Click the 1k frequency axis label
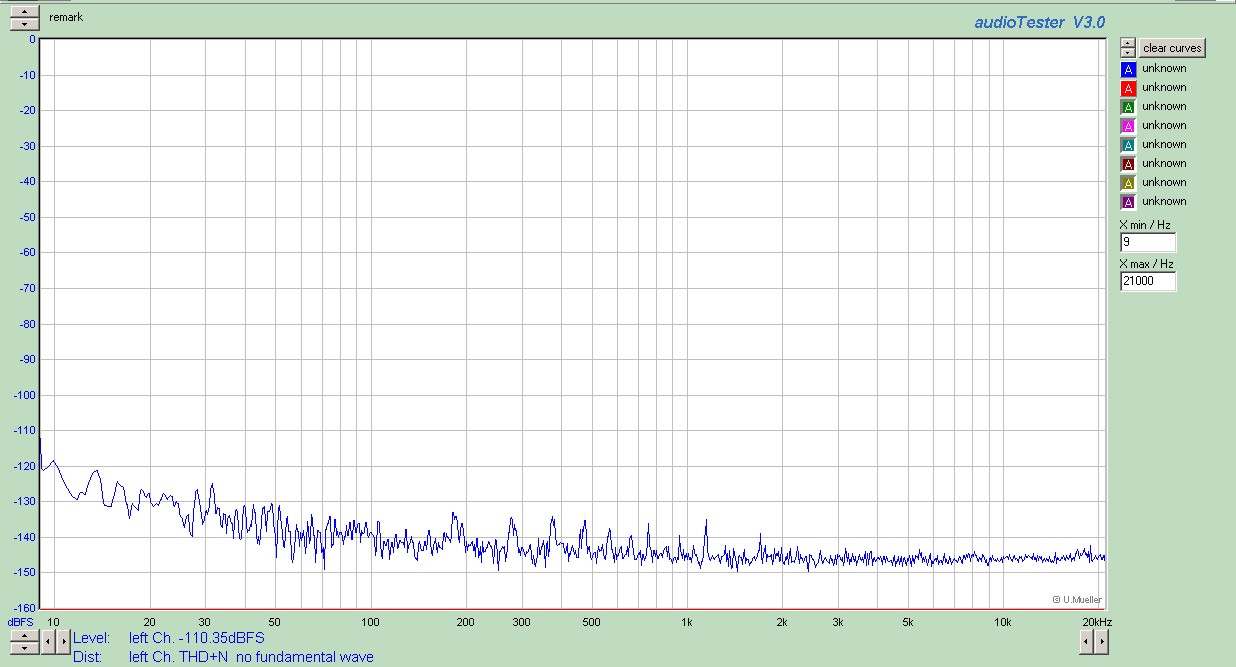The width and height of the screenshot is (1236, 667). tap(687, 622)
